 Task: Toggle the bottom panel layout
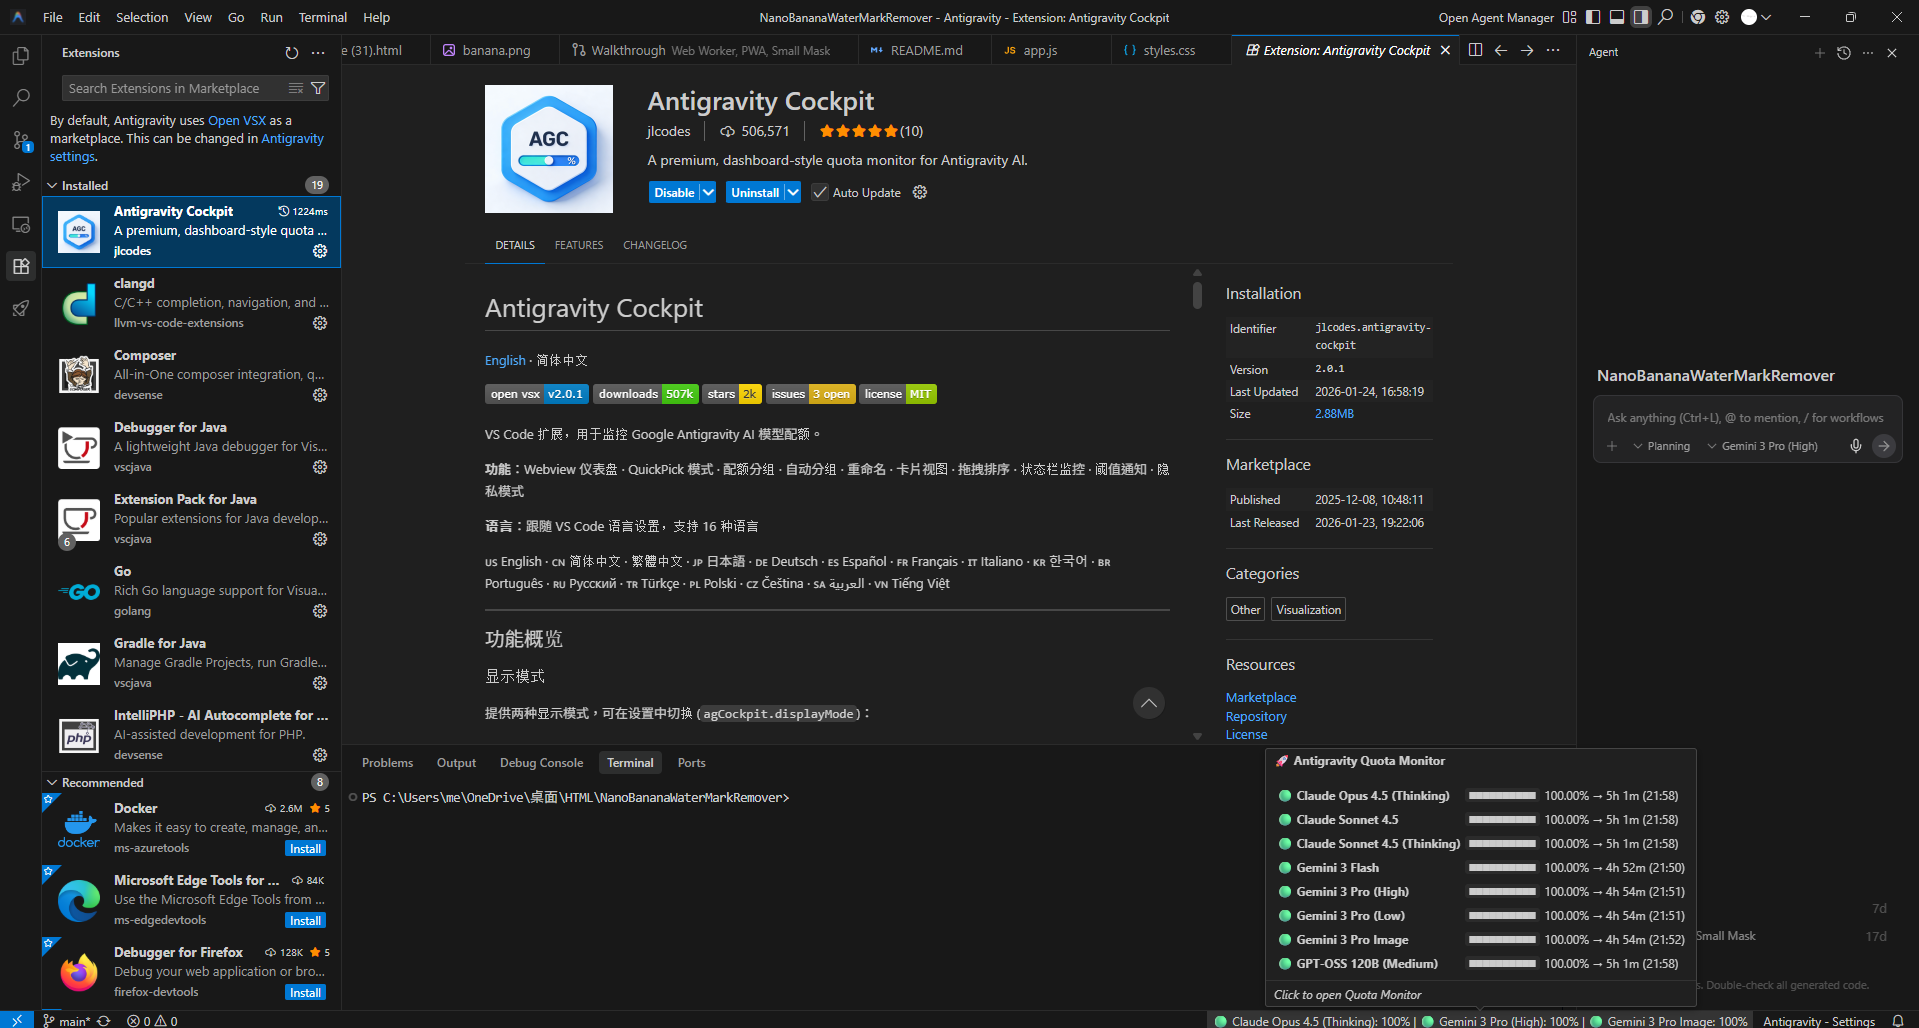click(1617, 17)
